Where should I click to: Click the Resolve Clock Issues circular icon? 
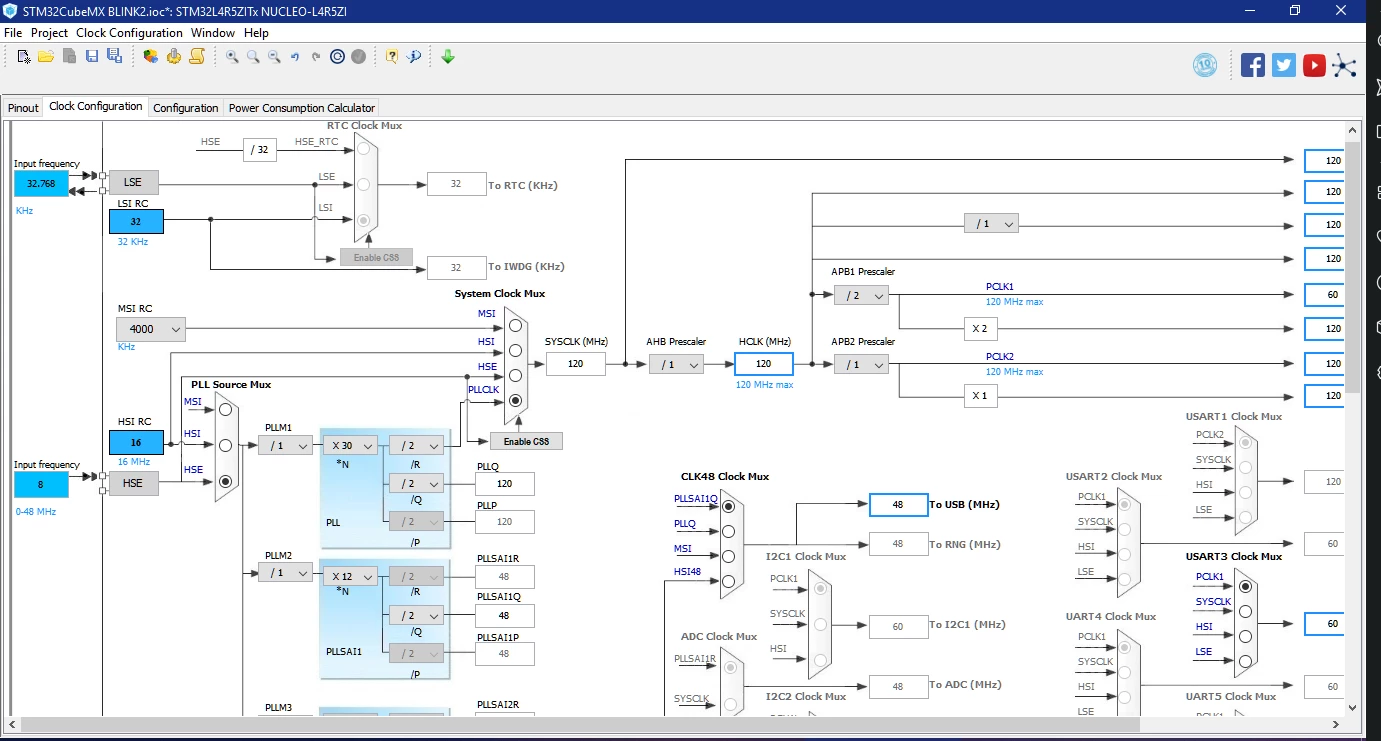click(x=337, y=57)
